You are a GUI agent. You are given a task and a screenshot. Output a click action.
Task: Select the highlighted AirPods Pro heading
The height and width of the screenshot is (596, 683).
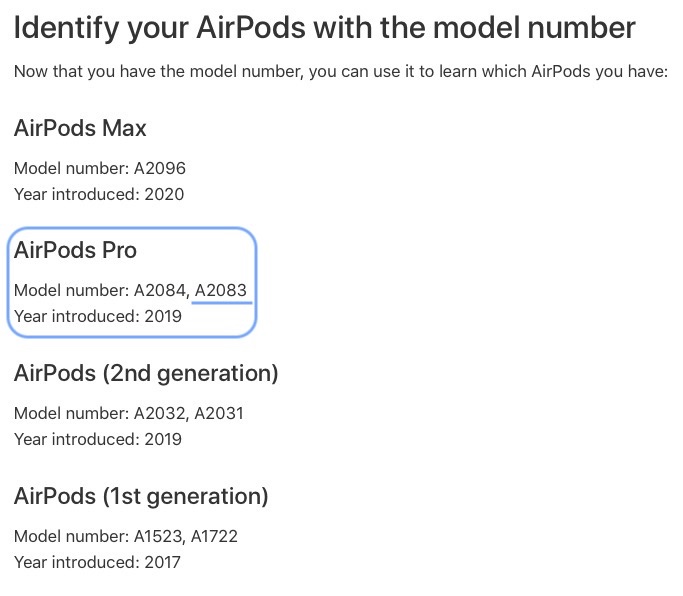pyautogui.click(x=75, y=251)
